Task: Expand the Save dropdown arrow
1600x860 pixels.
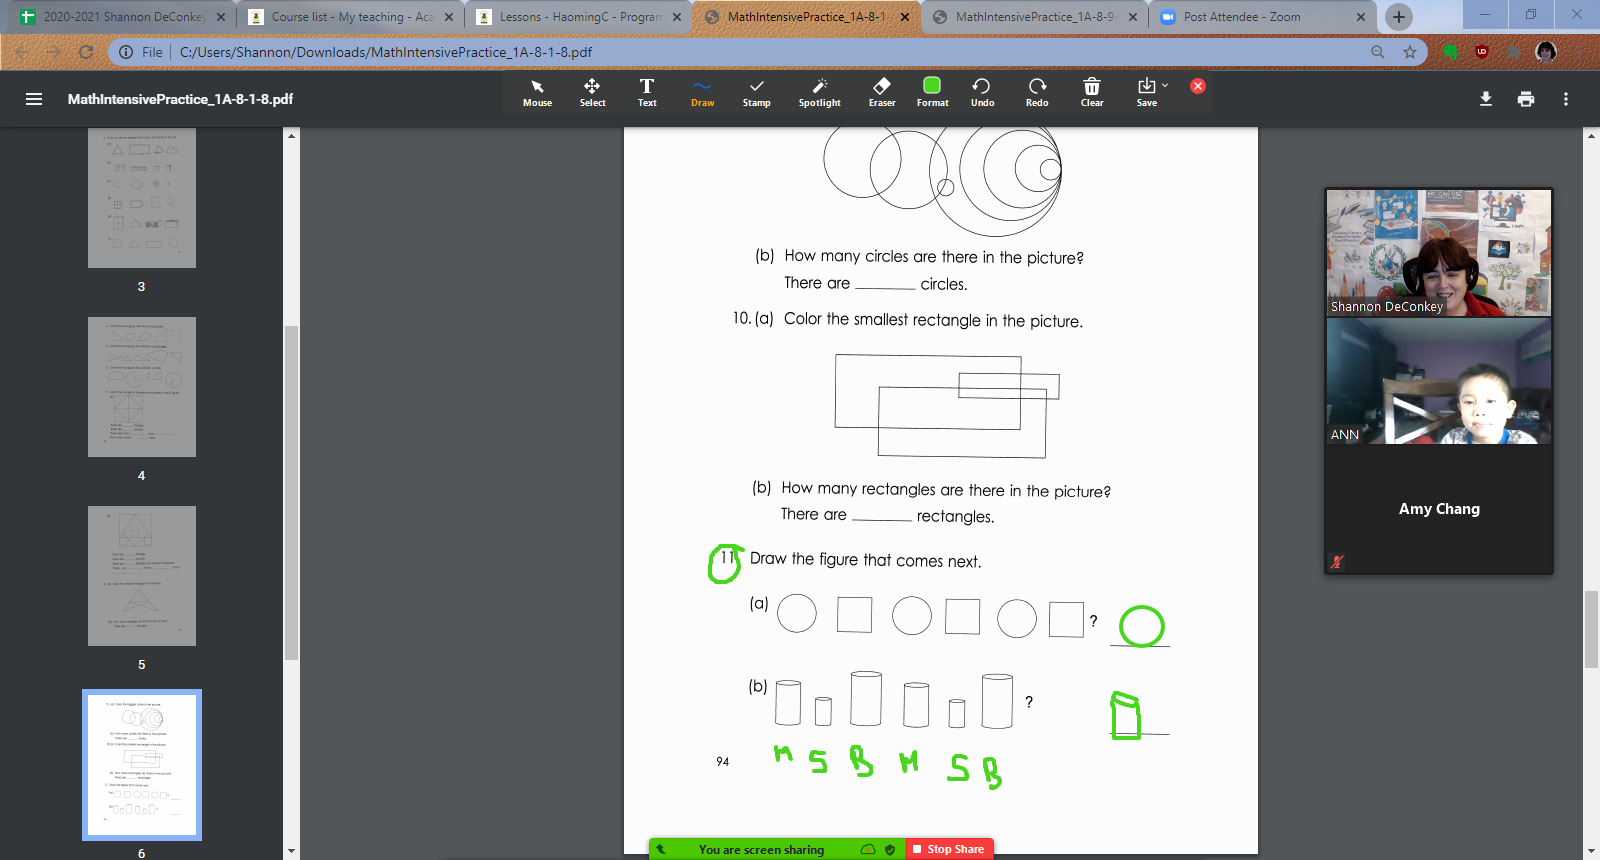Action: pos(1165,86)
